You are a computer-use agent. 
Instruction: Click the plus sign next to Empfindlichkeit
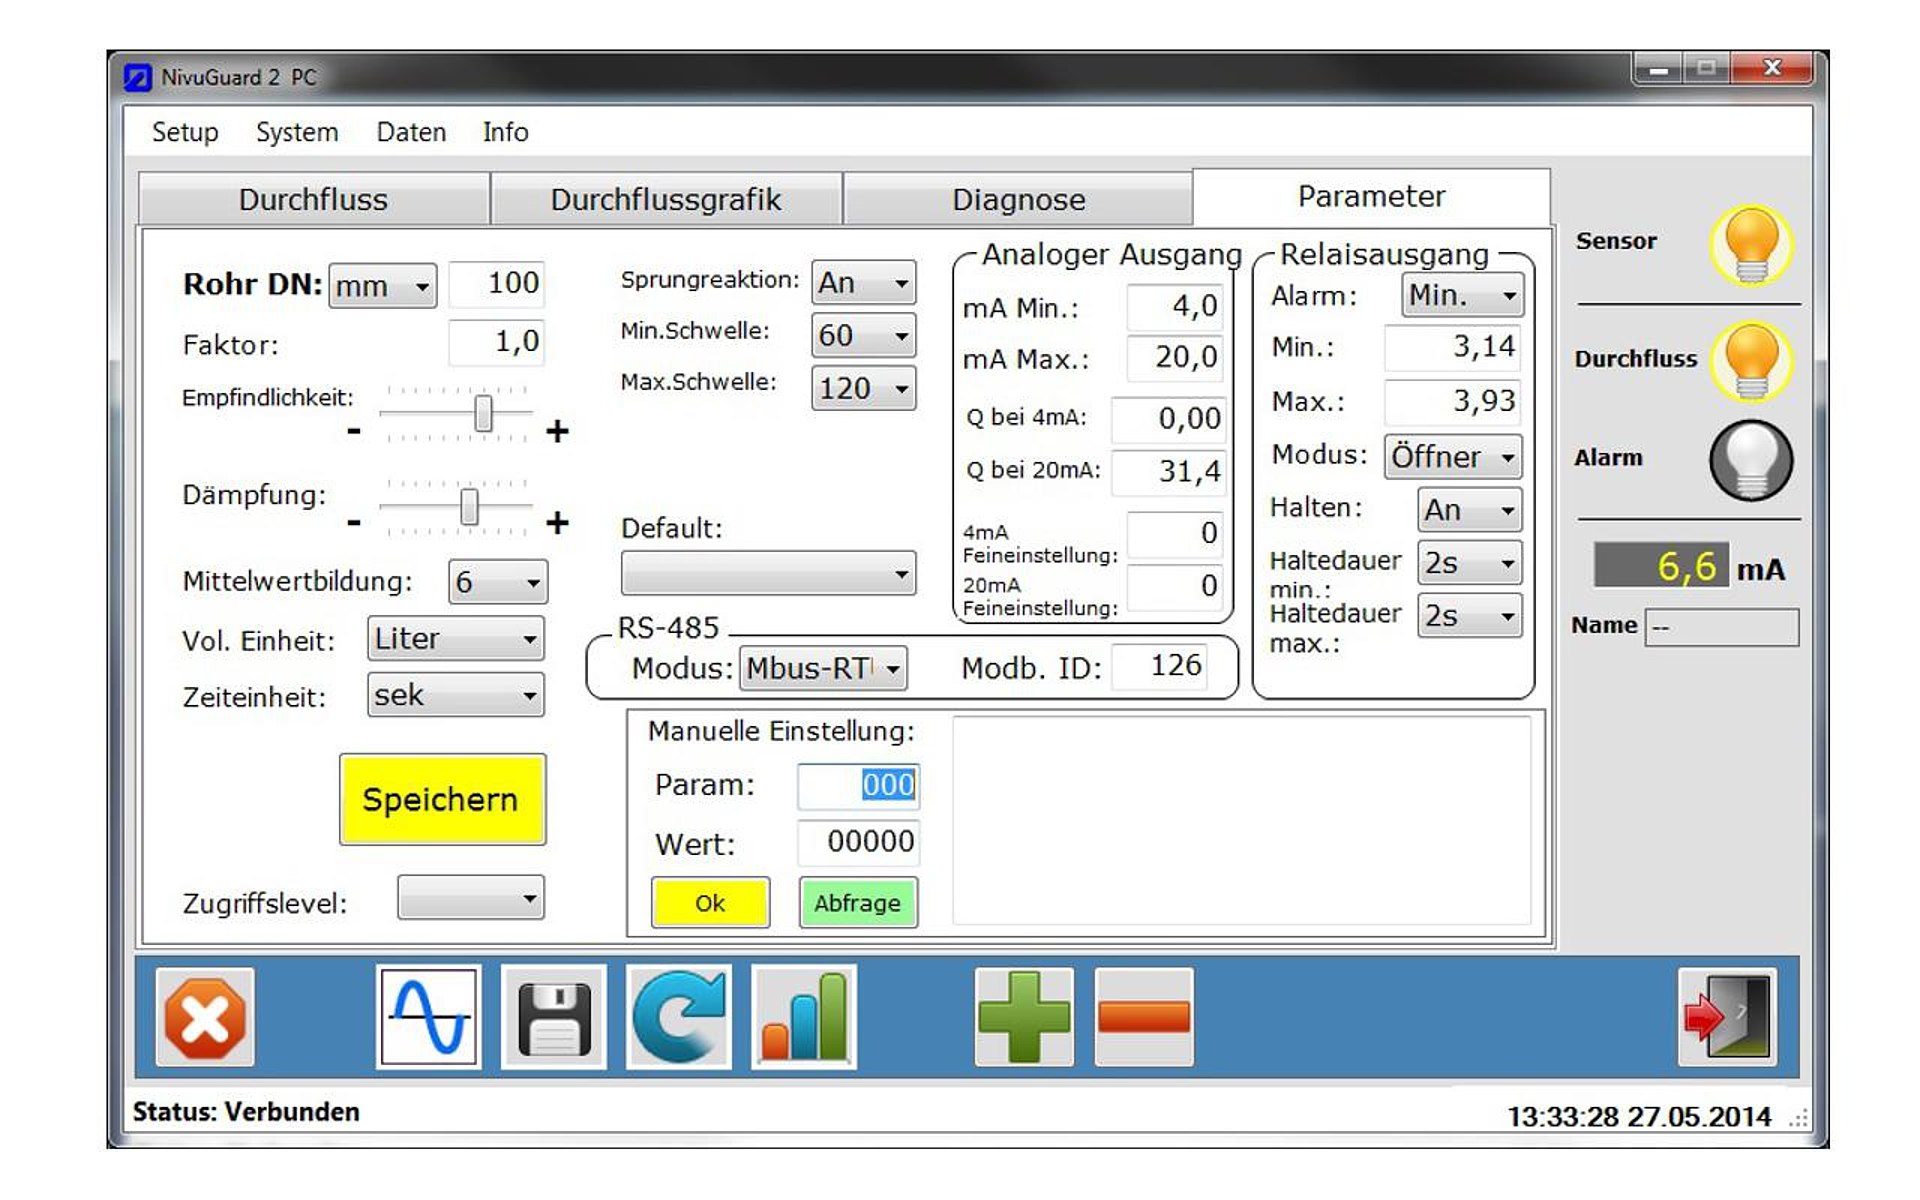[x=557, y=431]
